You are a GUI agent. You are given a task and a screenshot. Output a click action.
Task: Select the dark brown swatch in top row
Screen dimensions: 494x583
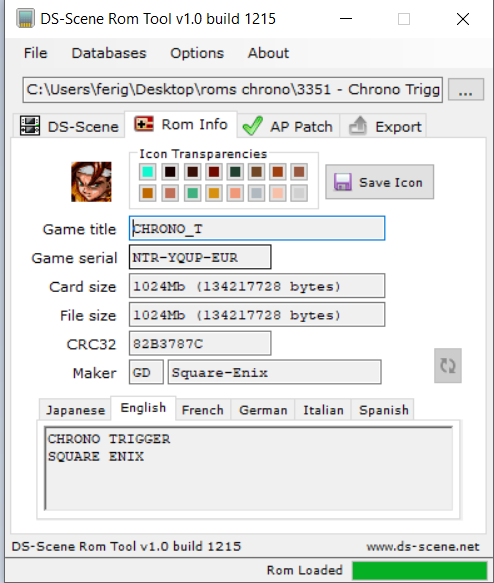pyautogui.click(x=192, y=172)
